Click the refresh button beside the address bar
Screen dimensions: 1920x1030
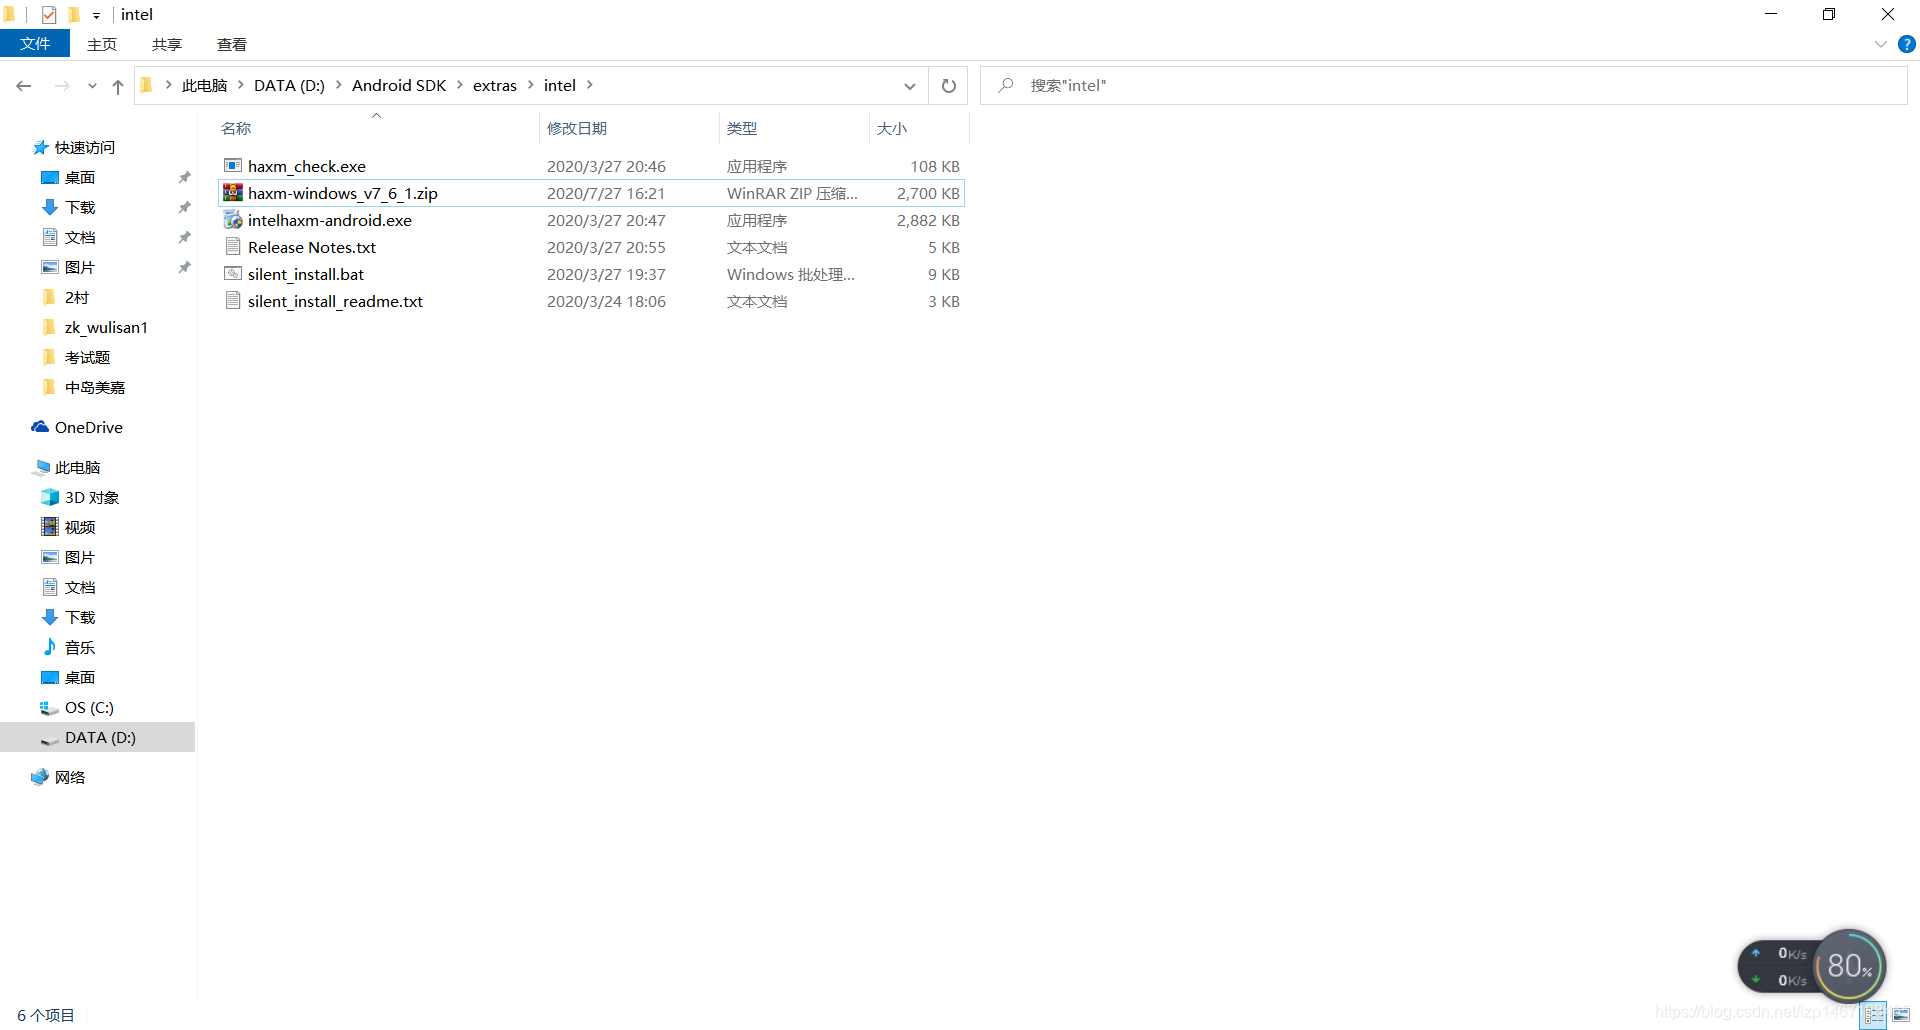(949, 86)
